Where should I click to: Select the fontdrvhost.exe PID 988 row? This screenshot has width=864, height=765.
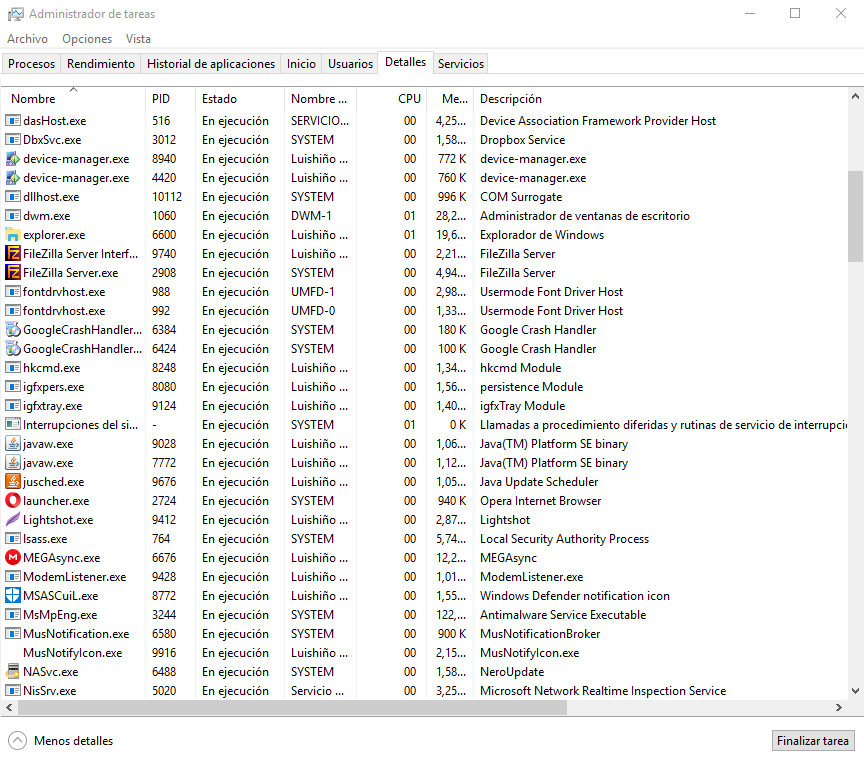pos(424,292)
